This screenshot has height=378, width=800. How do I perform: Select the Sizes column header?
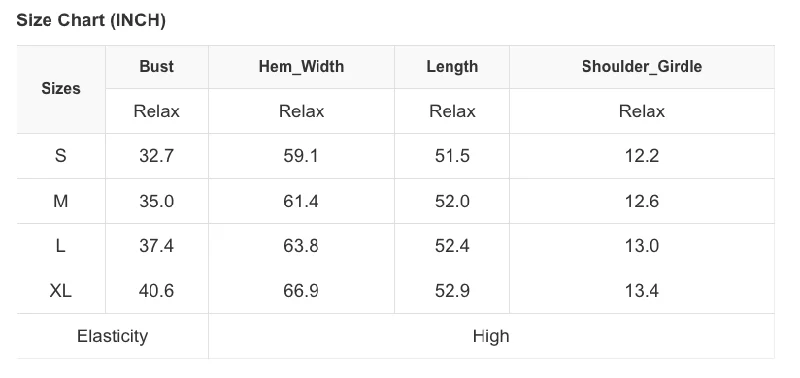pos(61,89)
